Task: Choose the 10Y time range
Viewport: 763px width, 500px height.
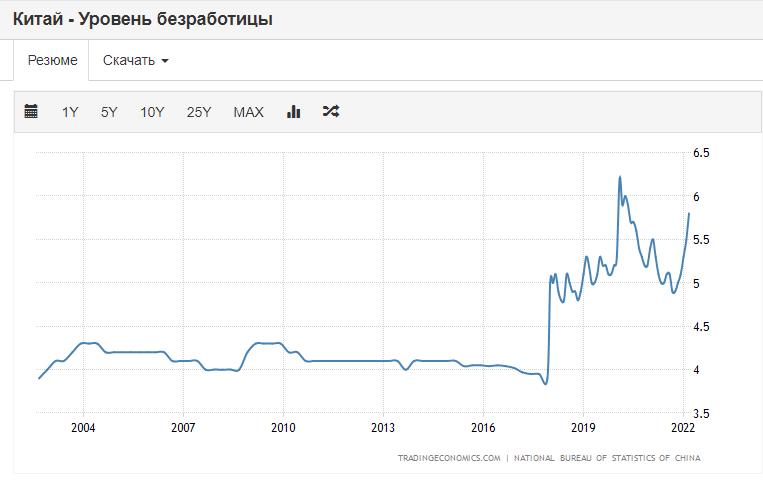Action: click(x=152, y=112)
